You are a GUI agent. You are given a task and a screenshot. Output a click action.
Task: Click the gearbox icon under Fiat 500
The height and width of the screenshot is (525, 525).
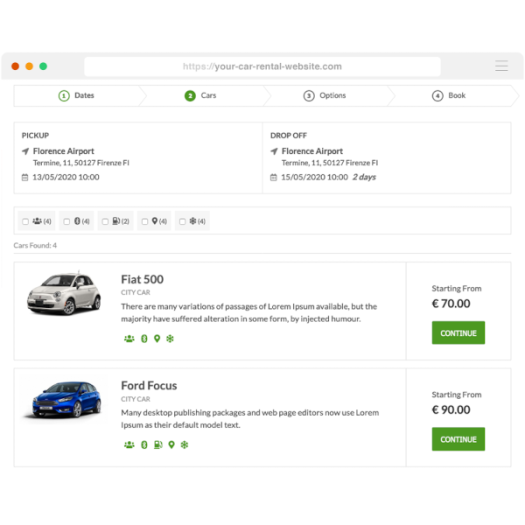[144, 339]
